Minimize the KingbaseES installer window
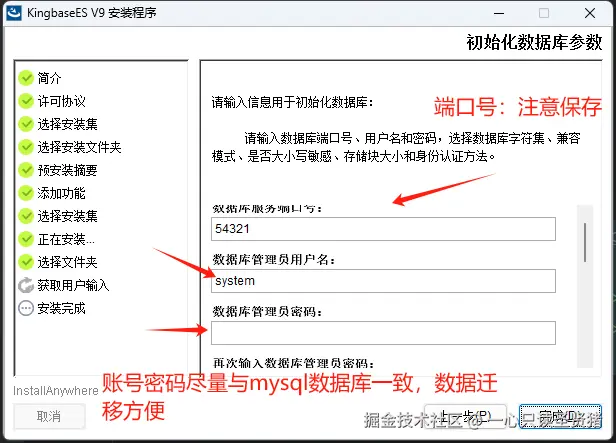The image size is (616, 443). [x=499, y=13]
